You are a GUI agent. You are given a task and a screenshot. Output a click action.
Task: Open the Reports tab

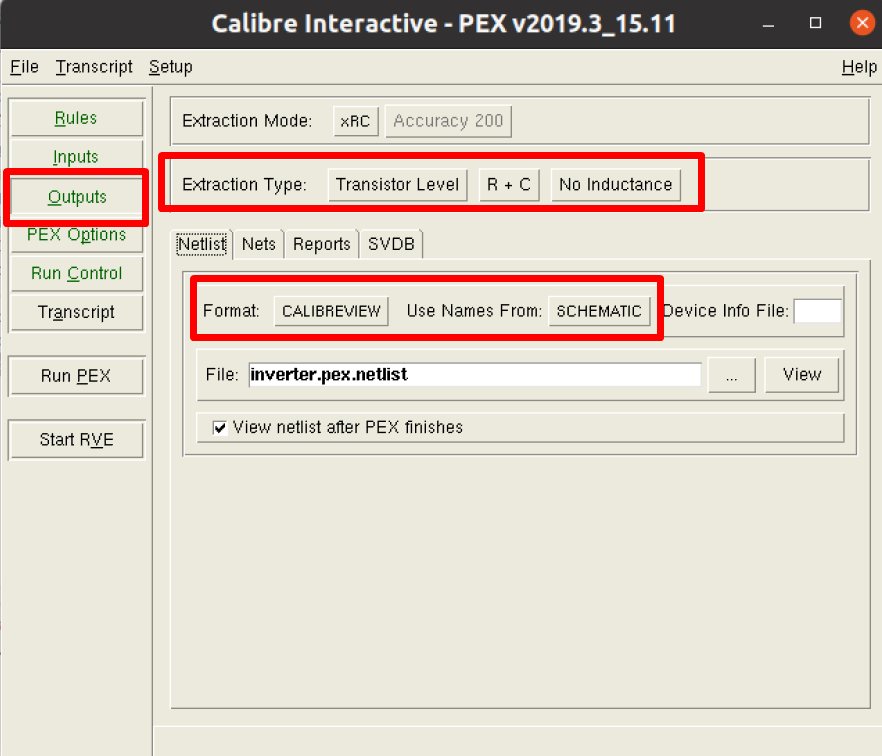(321, 243)
